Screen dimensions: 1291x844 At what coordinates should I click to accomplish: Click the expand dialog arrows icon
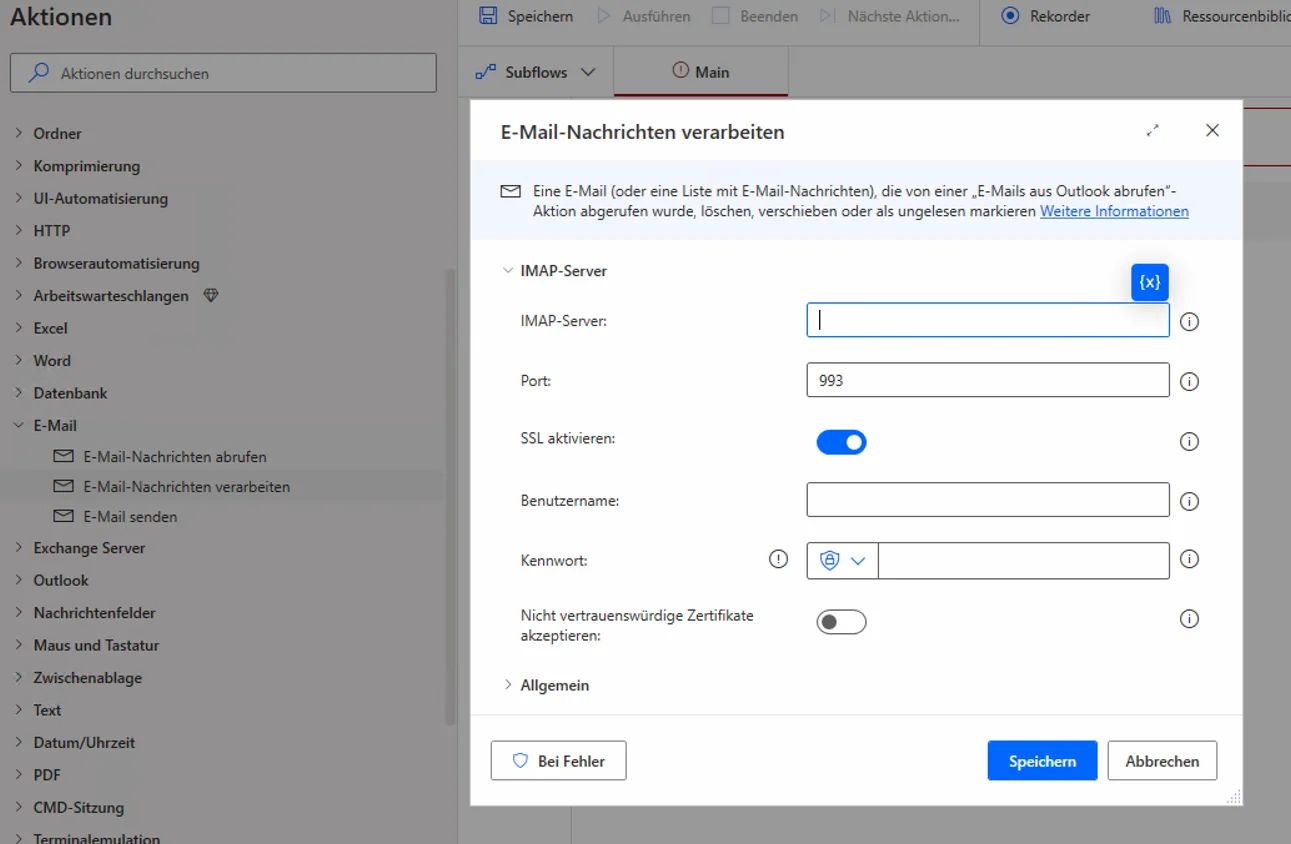click(x=1153, y=130)
